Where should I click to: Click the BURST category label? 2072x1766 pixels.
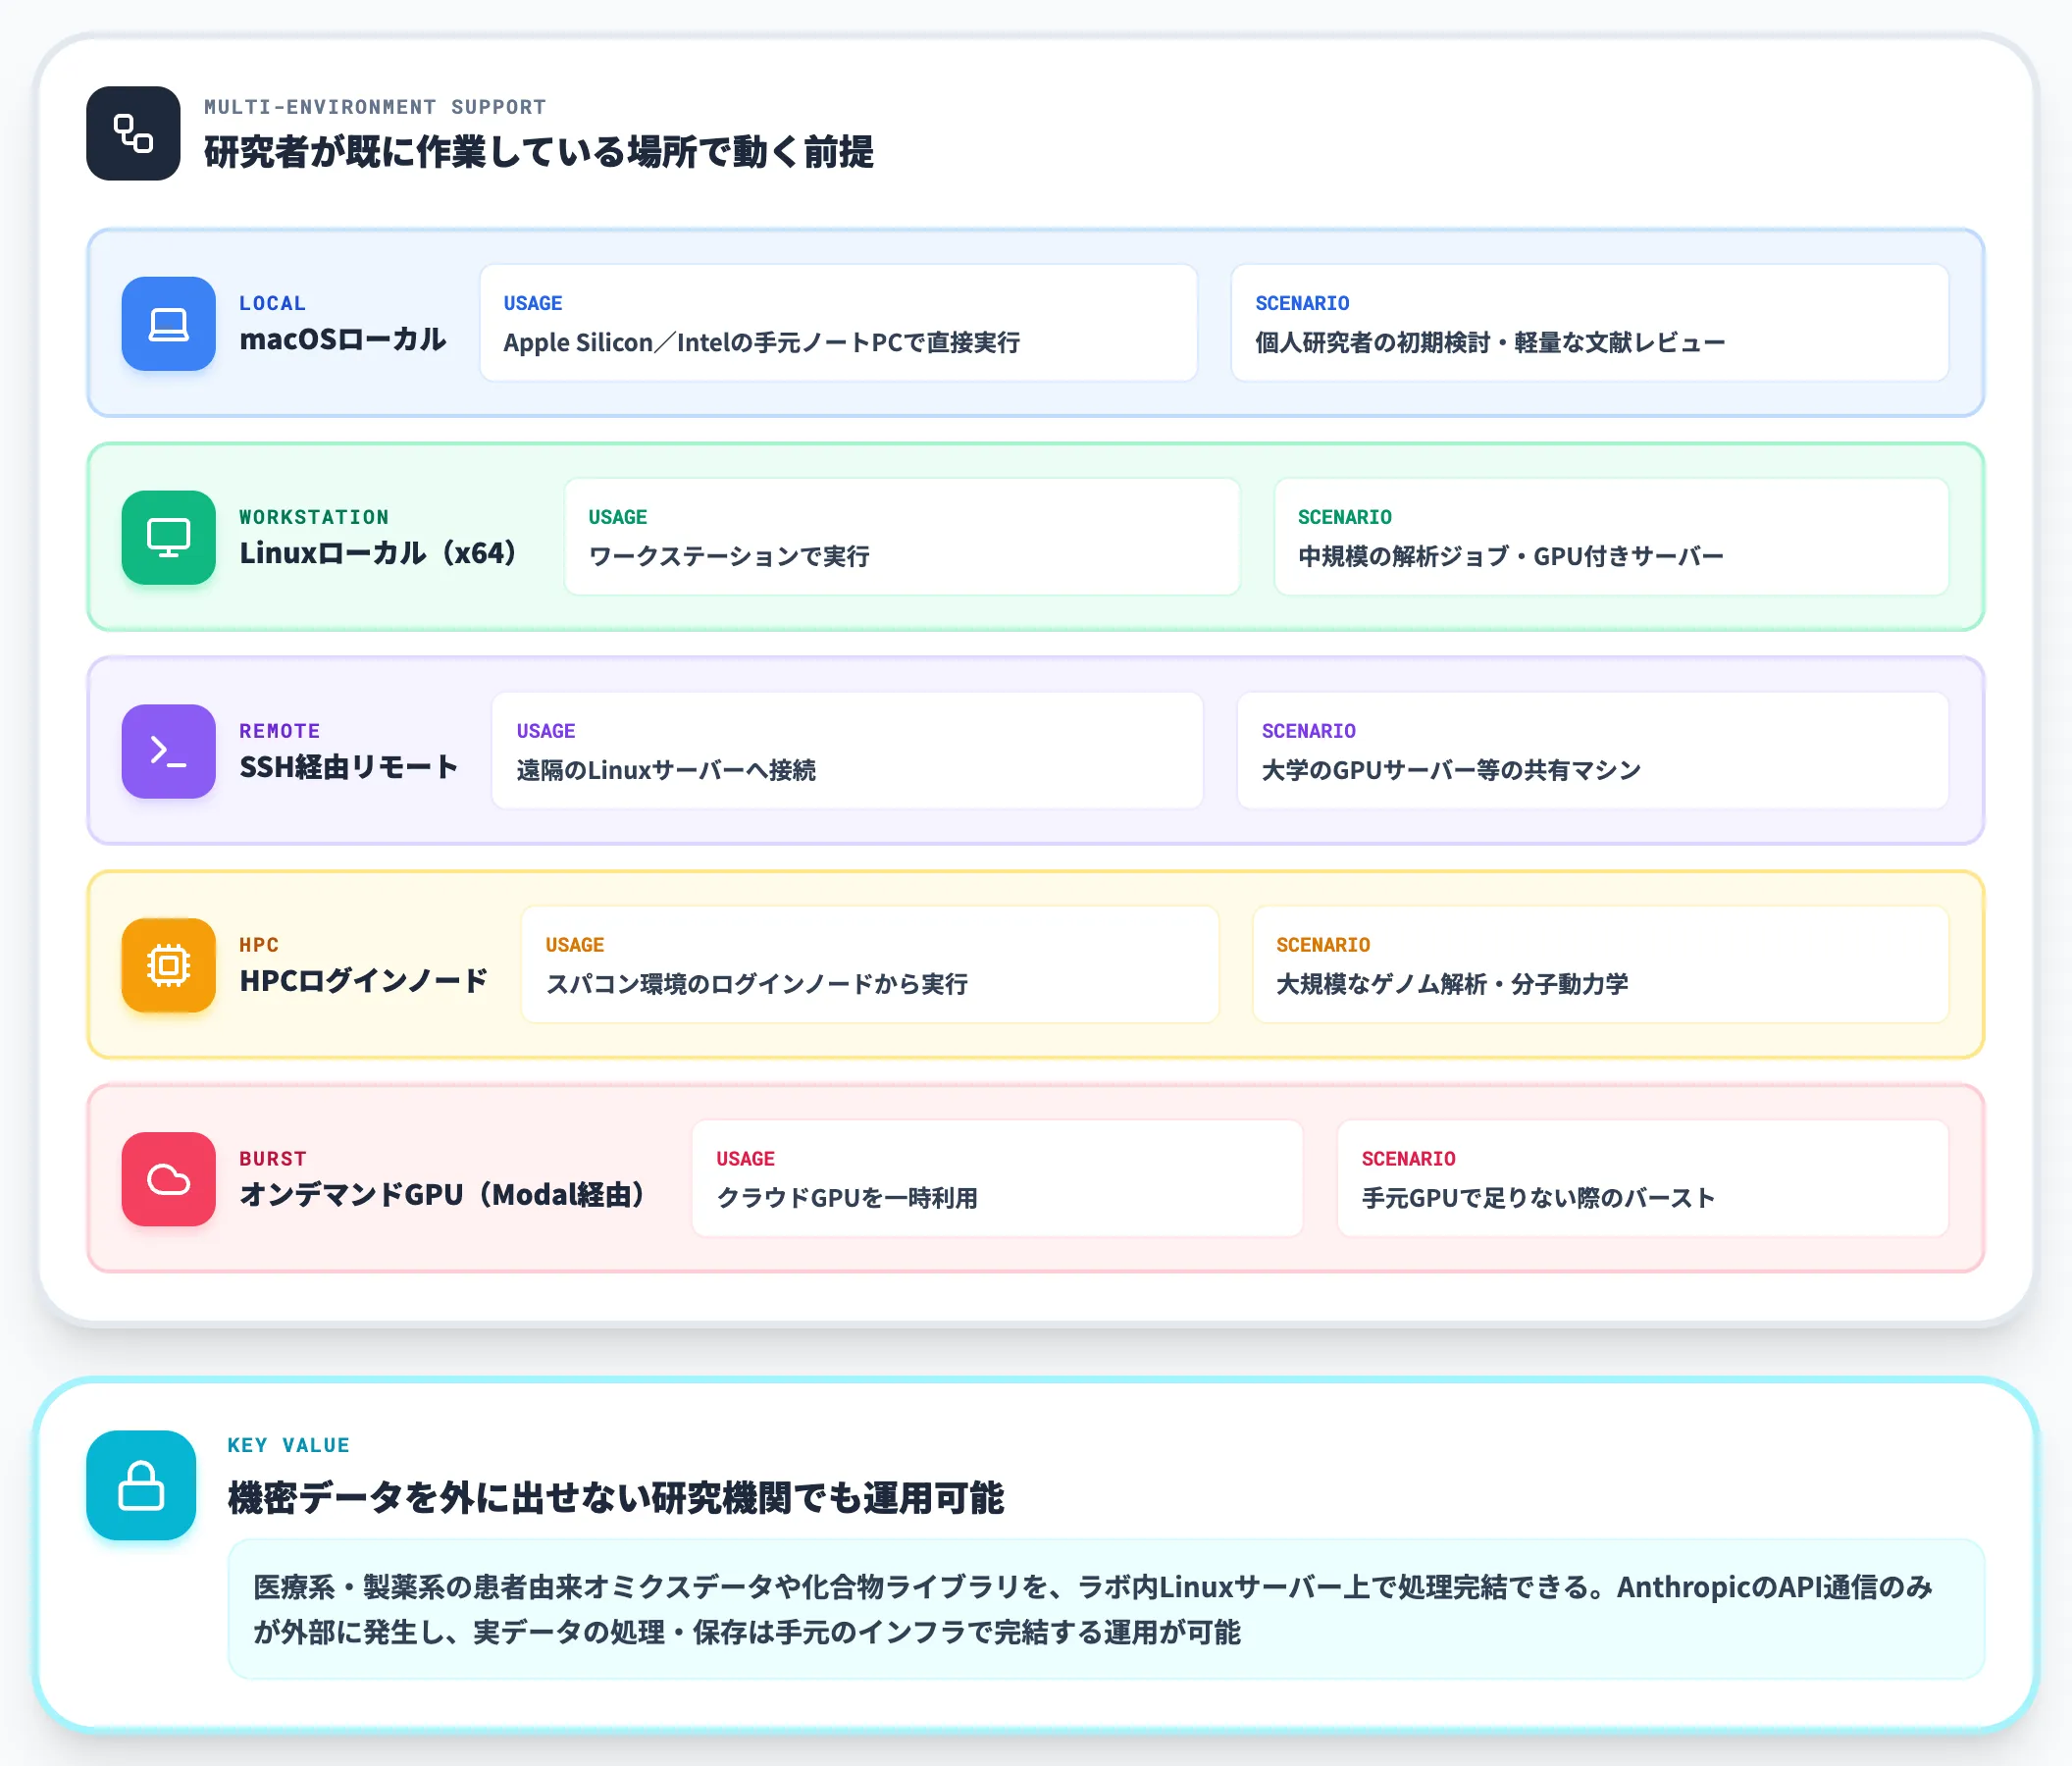click(273, 1160)
